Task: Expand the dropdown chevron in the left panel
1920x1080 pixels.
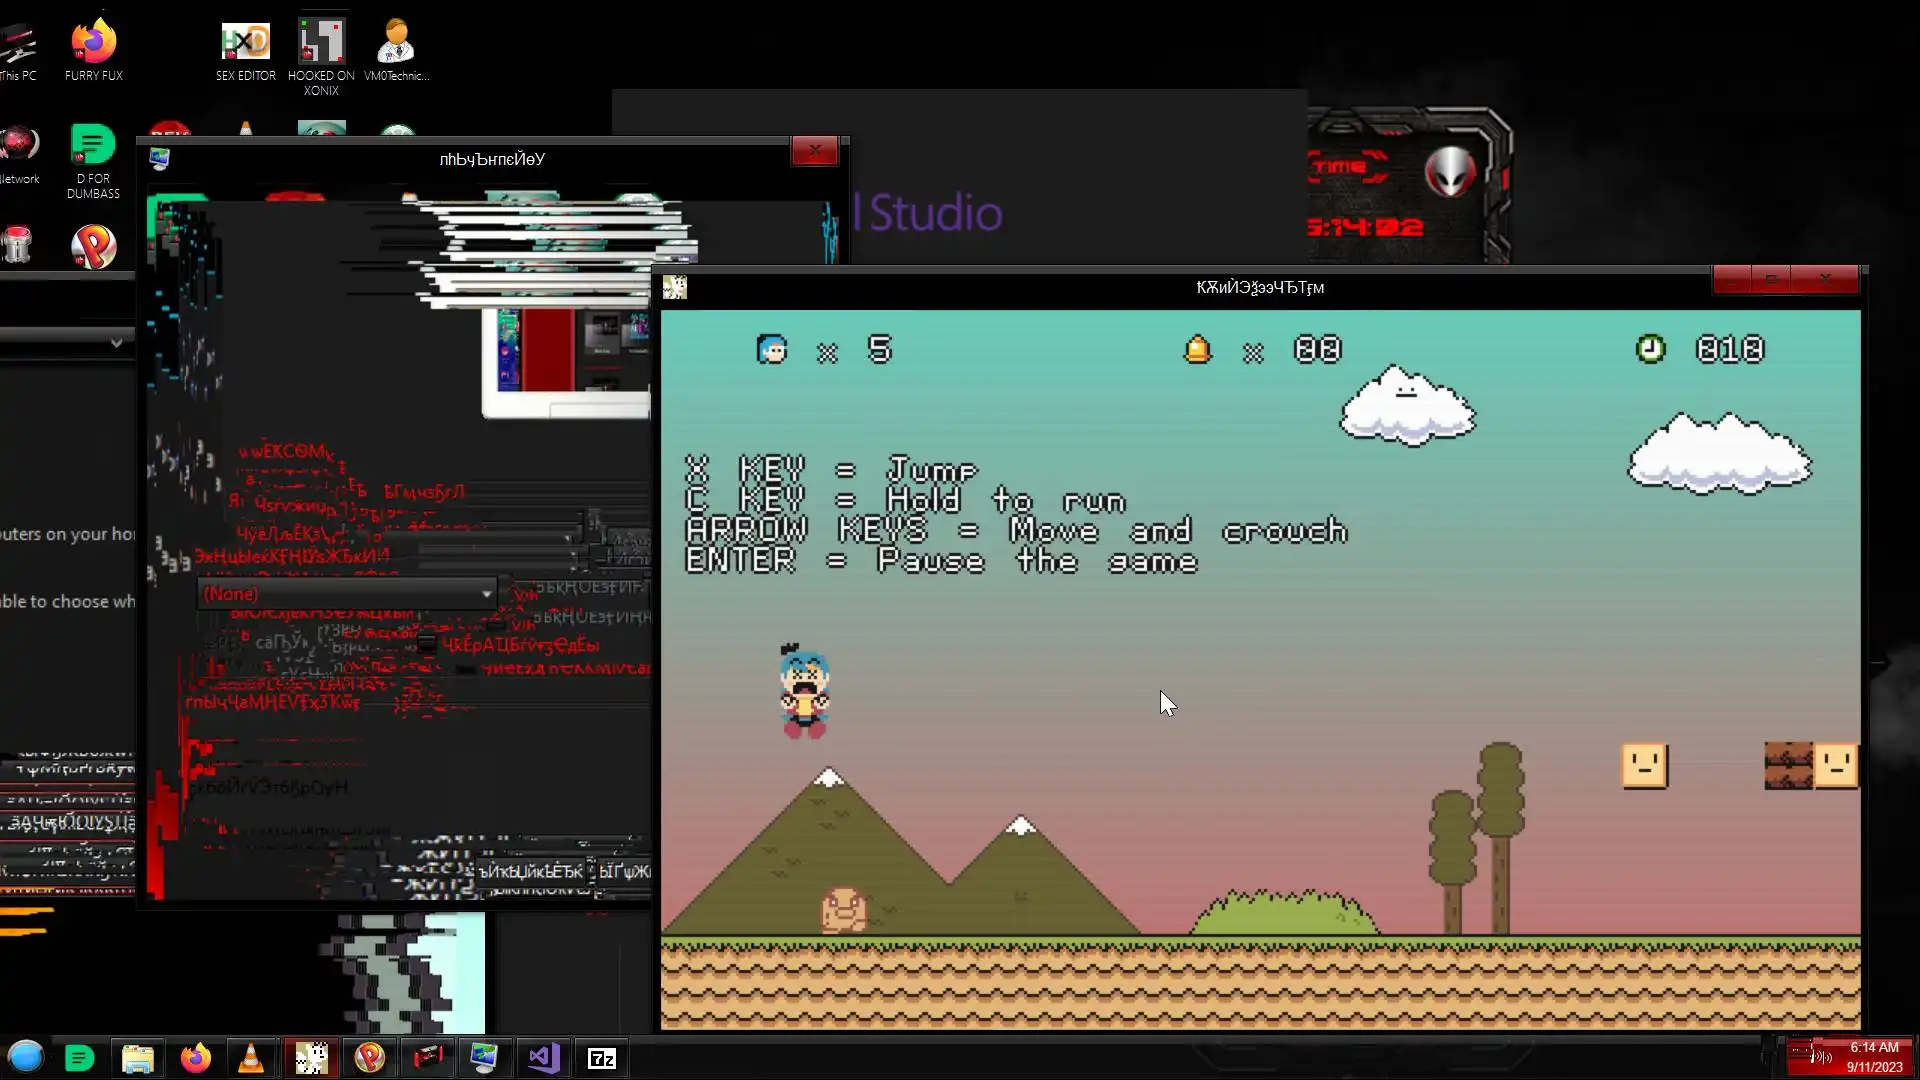Action: 116,342
